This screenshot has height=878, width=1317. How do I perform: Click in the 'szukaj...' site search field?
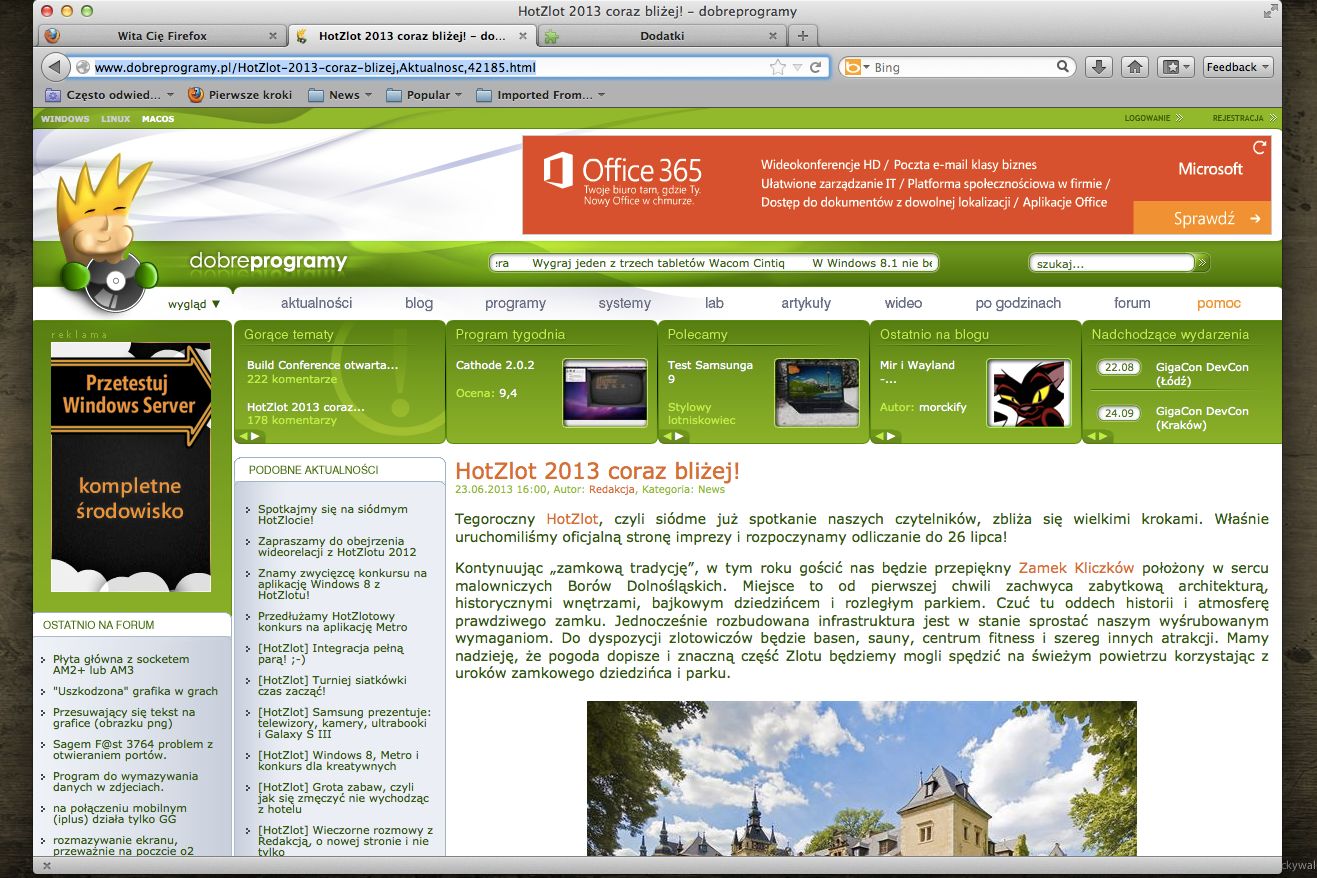(1110, 264)
